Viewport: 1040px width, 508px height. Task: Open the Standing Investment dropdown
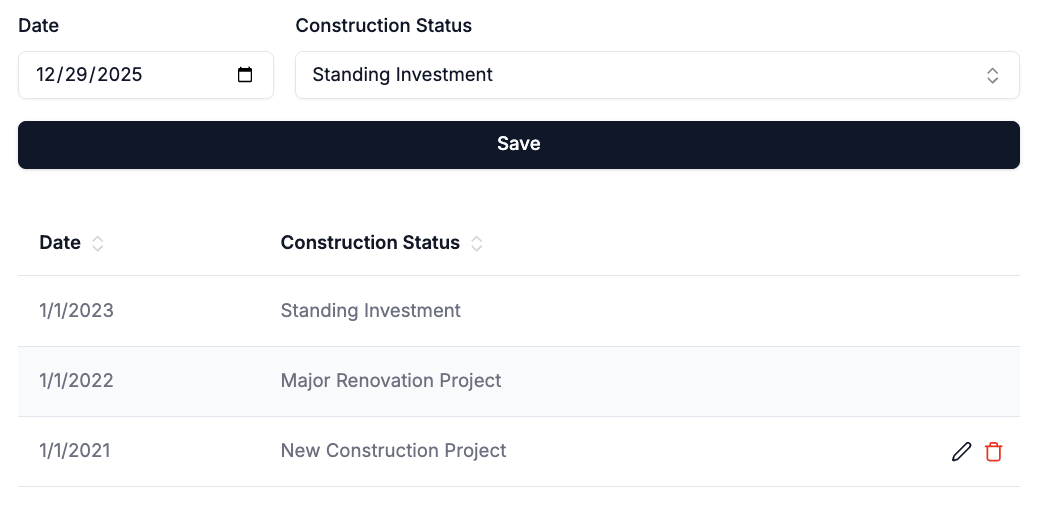tap(657, 75)
